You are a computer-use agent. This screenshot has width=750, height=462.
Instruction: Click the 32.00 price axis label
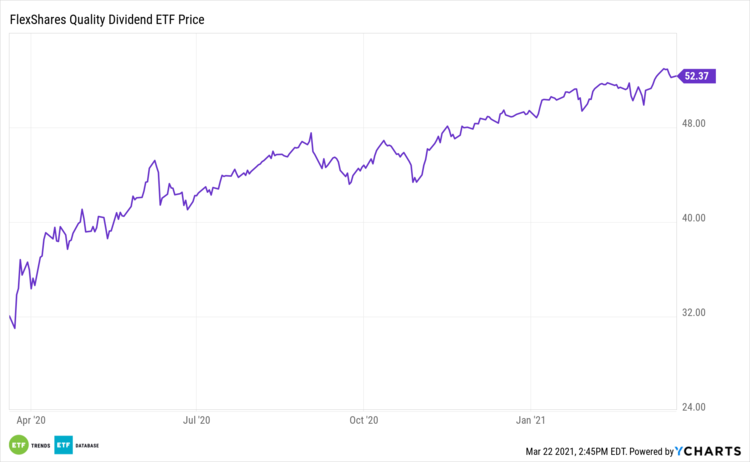694,313
